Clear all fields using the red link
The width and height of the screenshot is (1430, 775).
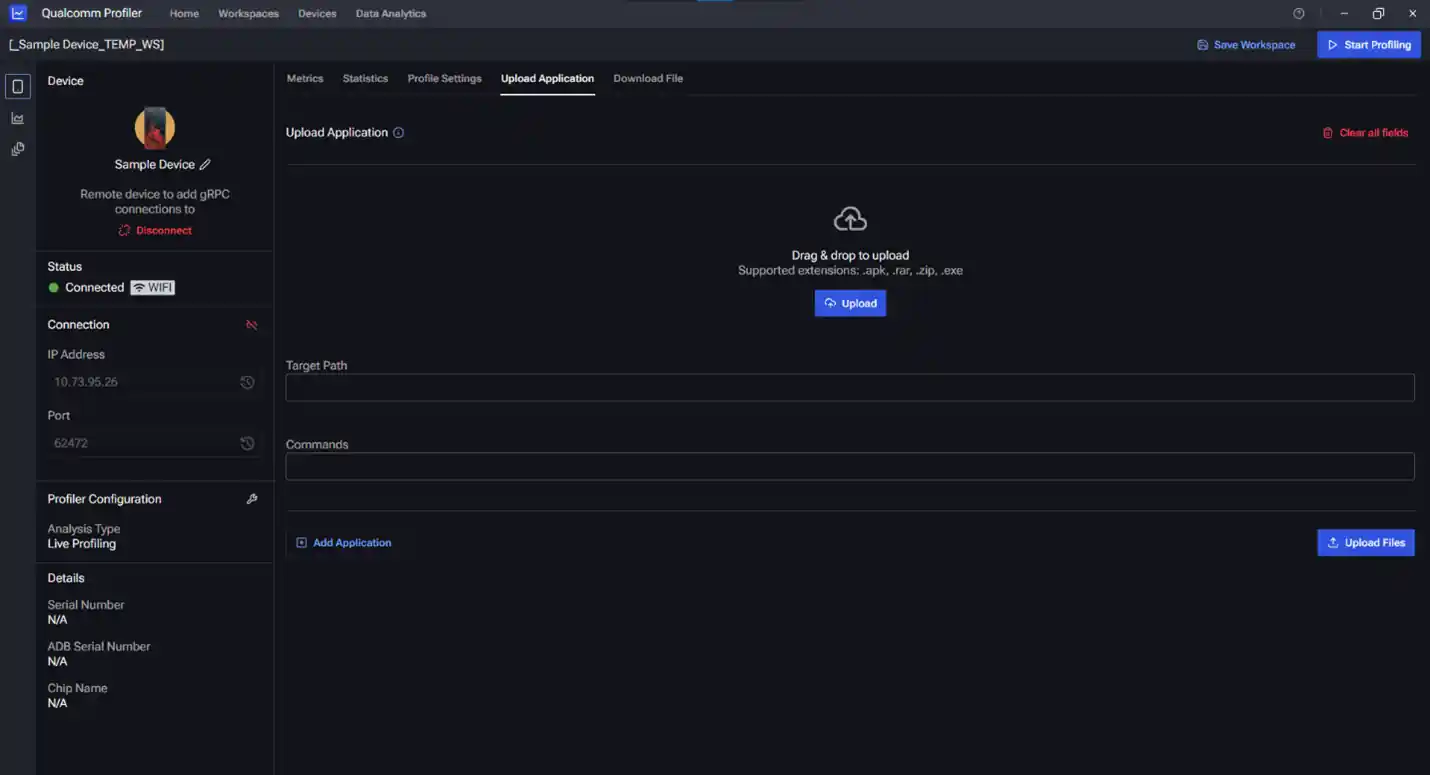[1366, 132]
